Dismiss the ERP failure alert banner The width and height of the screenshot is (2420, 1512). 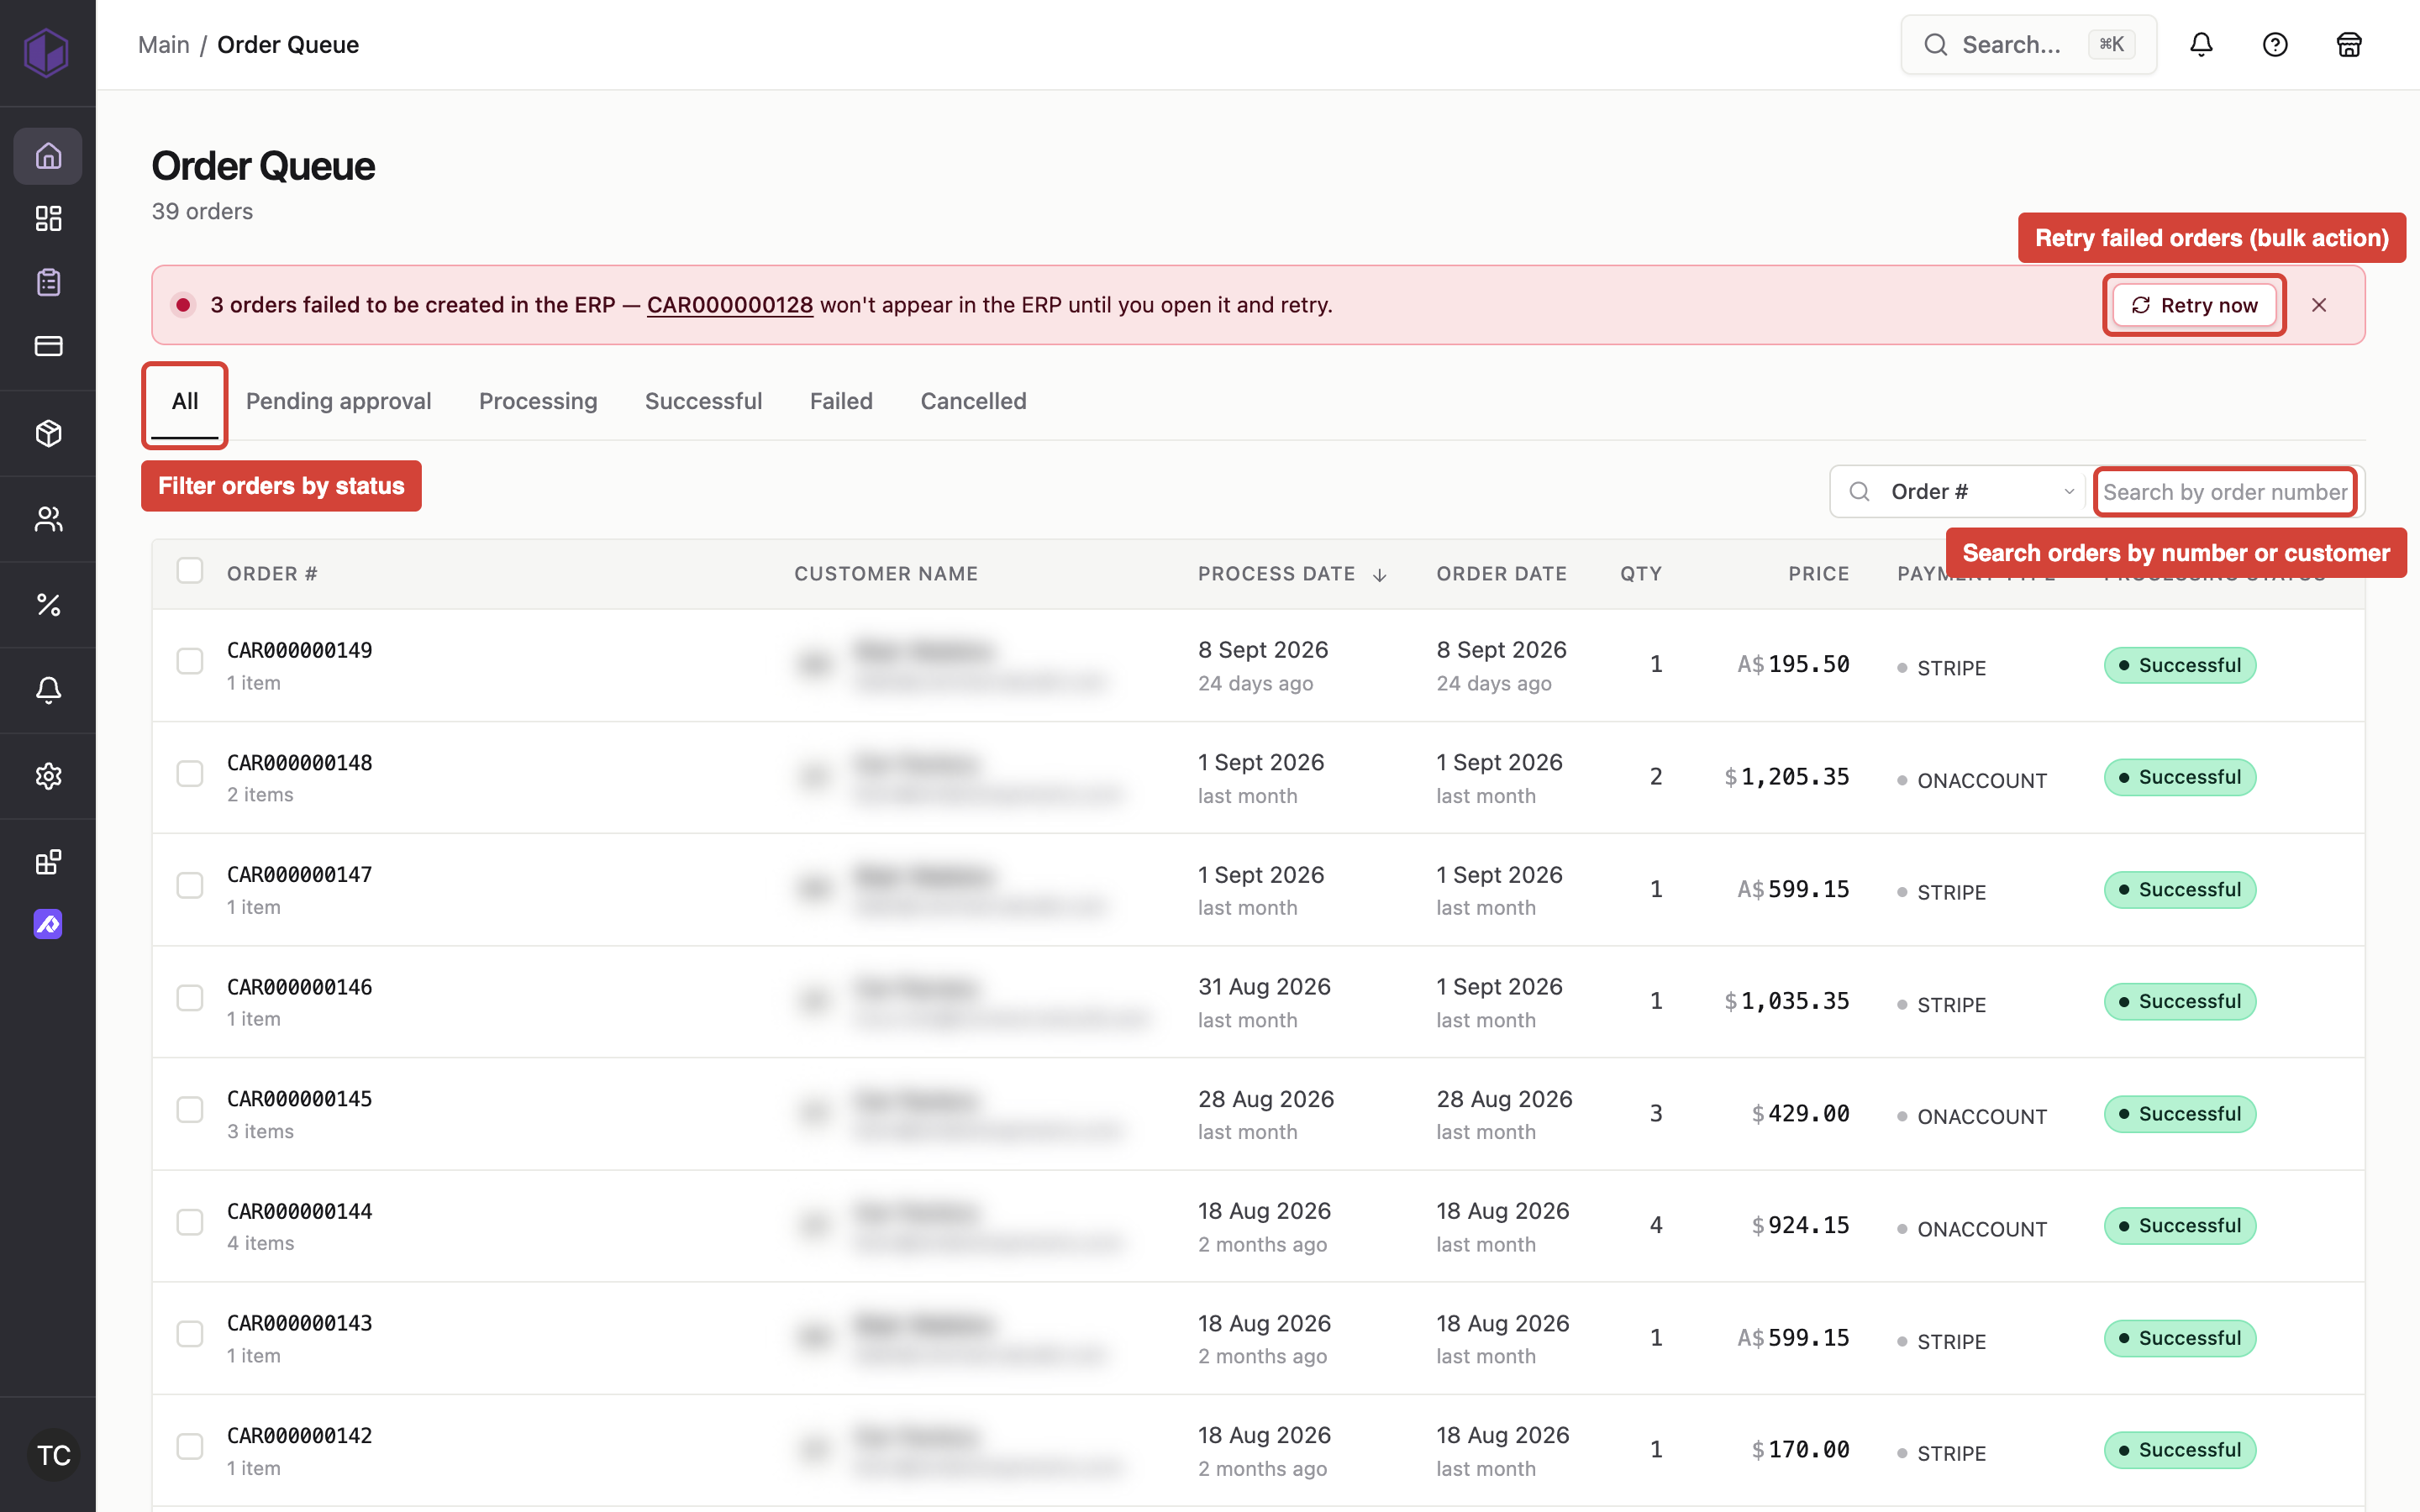click(x=2319, y=305)
